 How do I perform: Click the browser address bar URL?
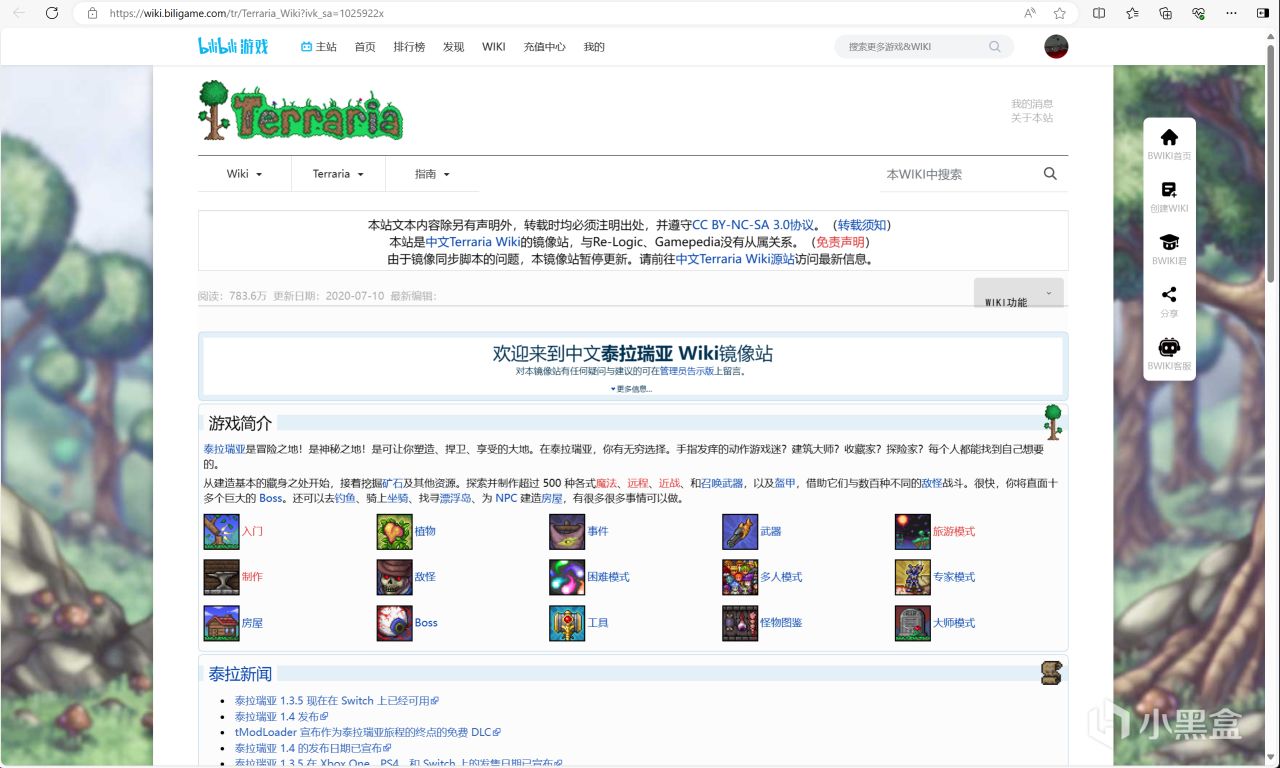click(x=247, y=13)
